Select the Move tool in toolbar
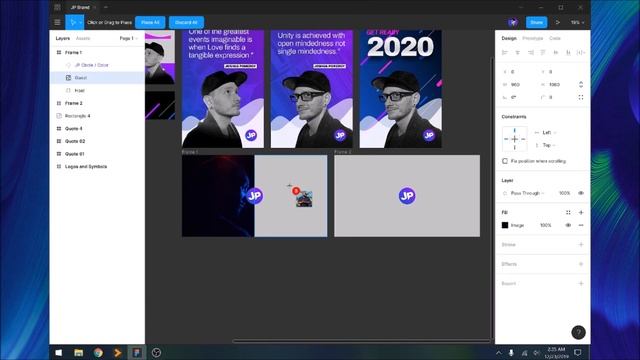This screenshot has width=640, height=360. pyautogui.click(x=73, y=22)
